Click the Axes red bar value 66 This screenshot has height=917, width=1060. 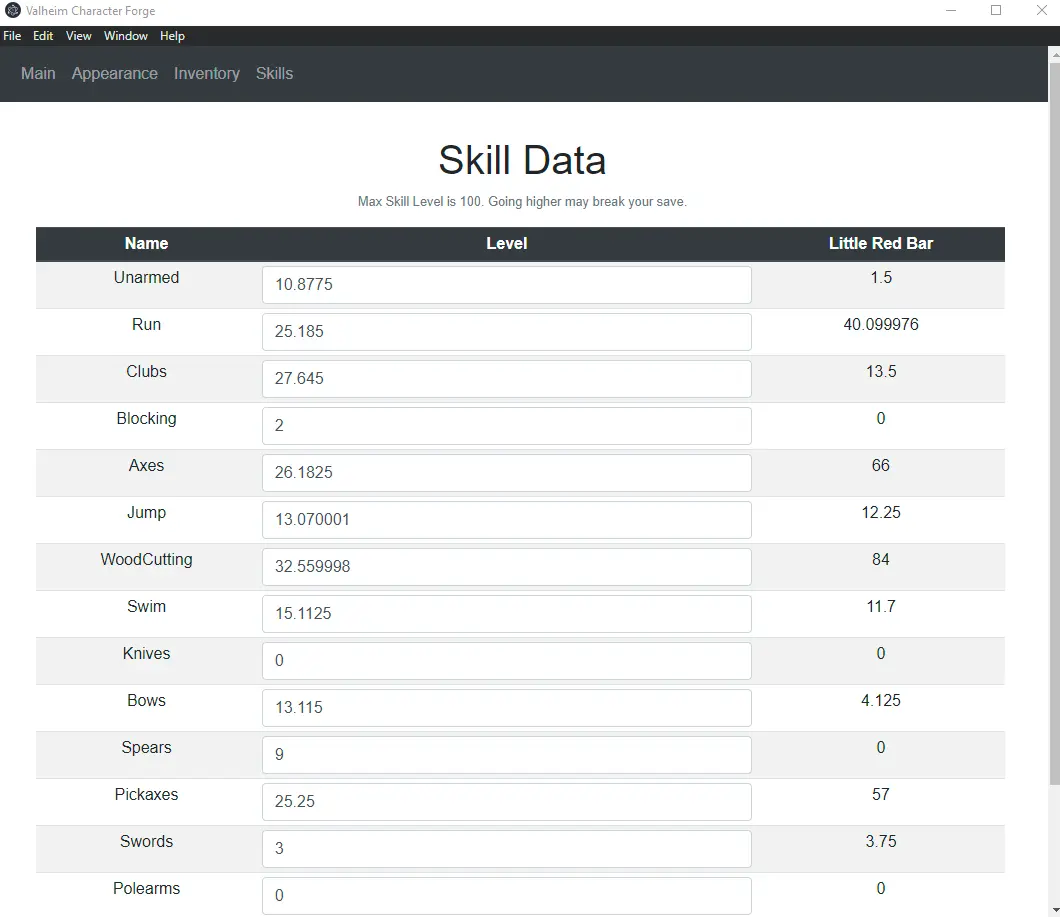coord(881,465)
